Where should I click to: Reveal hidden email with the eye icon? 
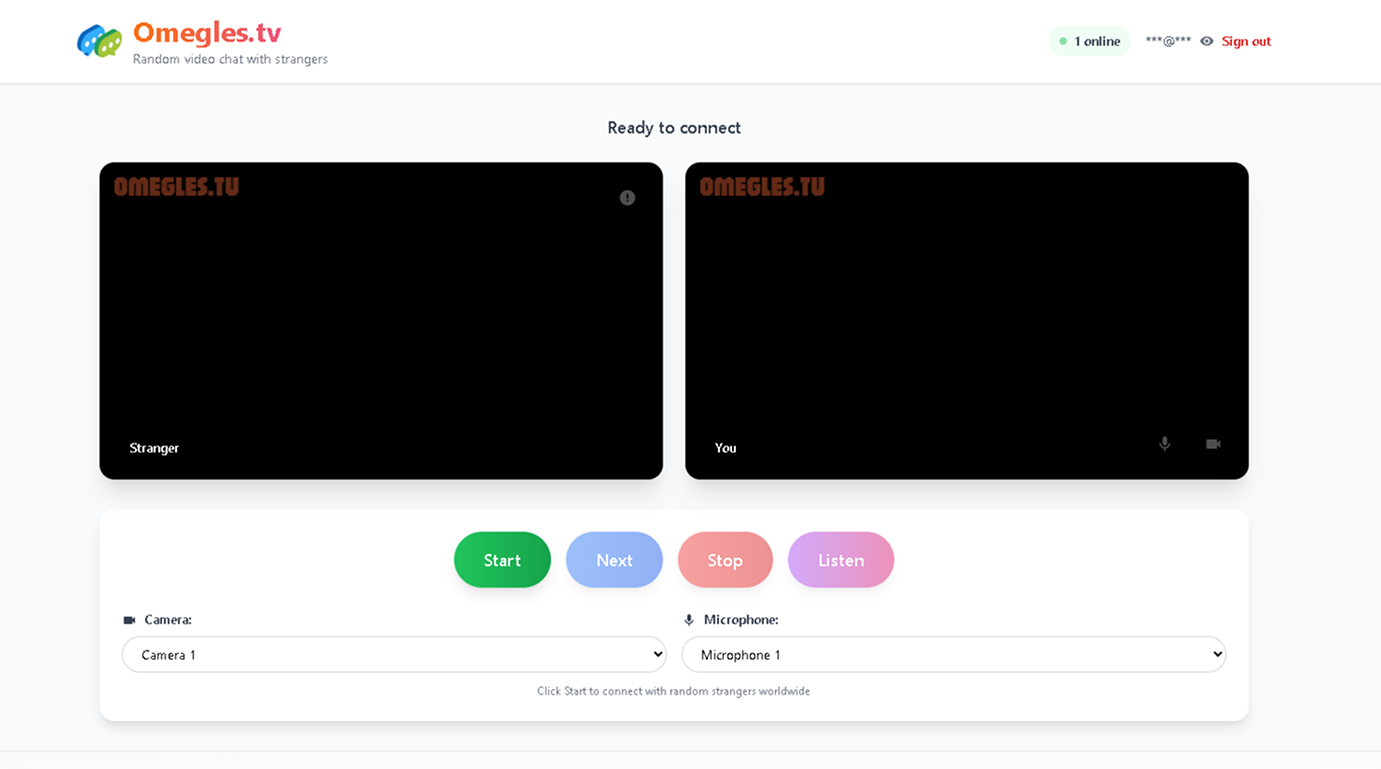1206,41
